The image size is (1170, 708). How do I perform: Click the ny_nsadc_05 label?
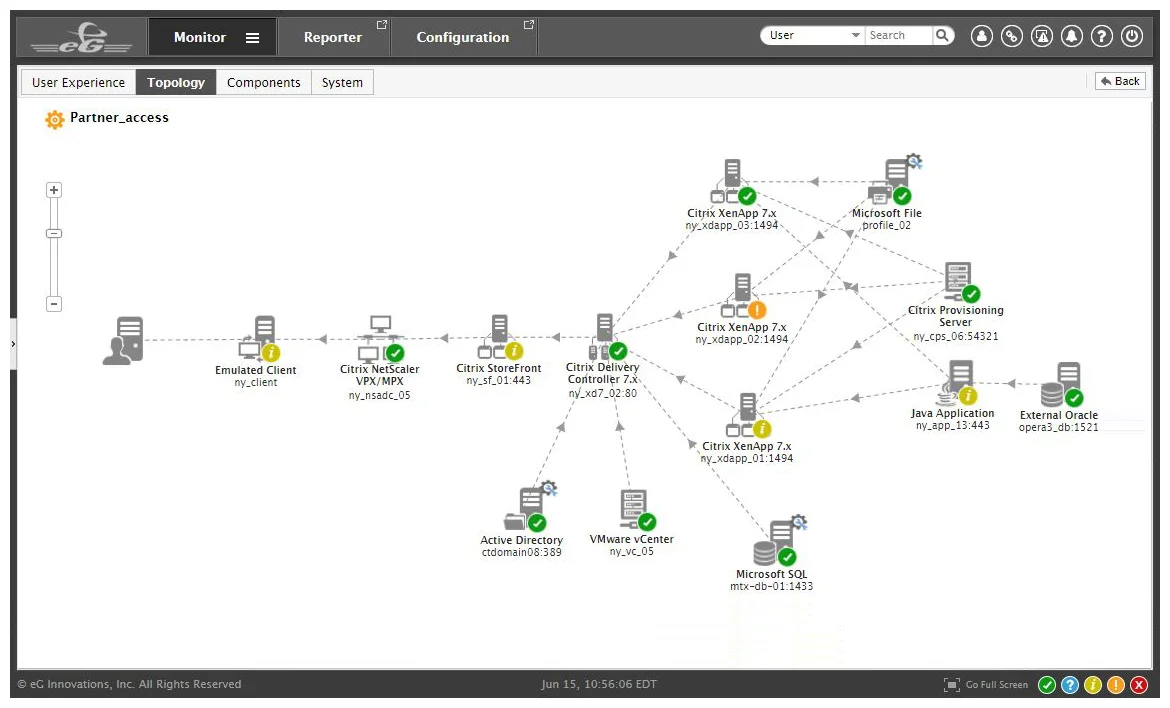380,395
